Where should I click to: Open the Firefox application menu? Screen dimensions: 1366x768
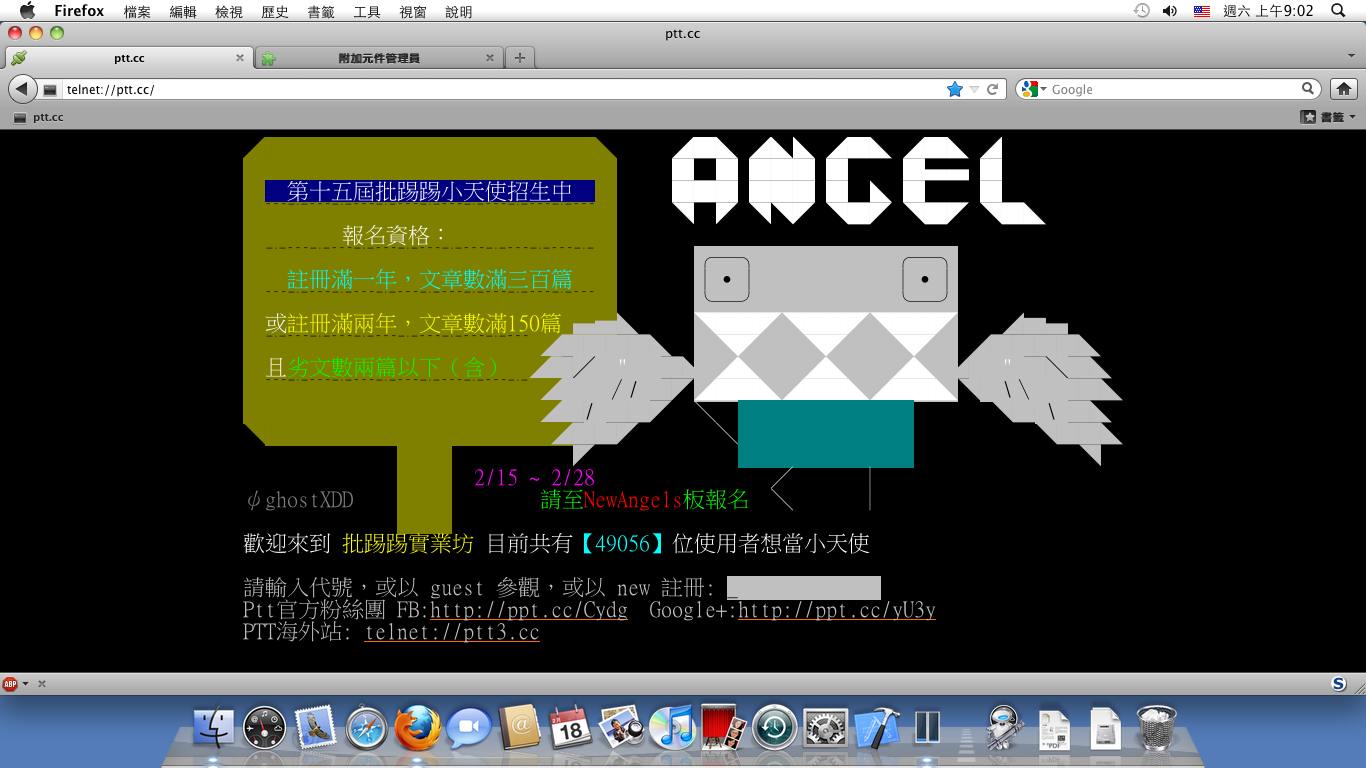pos(79,11)
